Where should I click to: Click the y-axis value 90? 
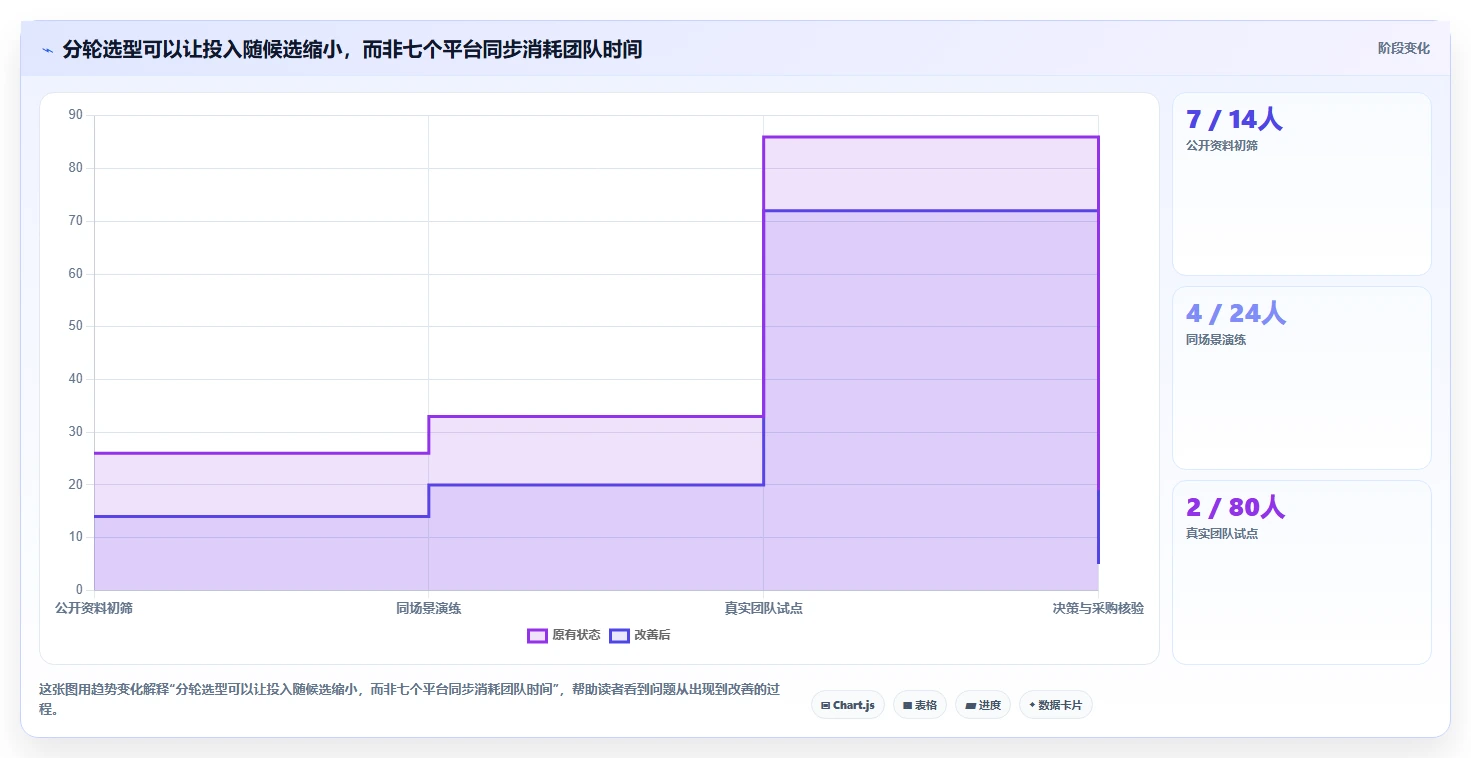[x=76, y=115]
